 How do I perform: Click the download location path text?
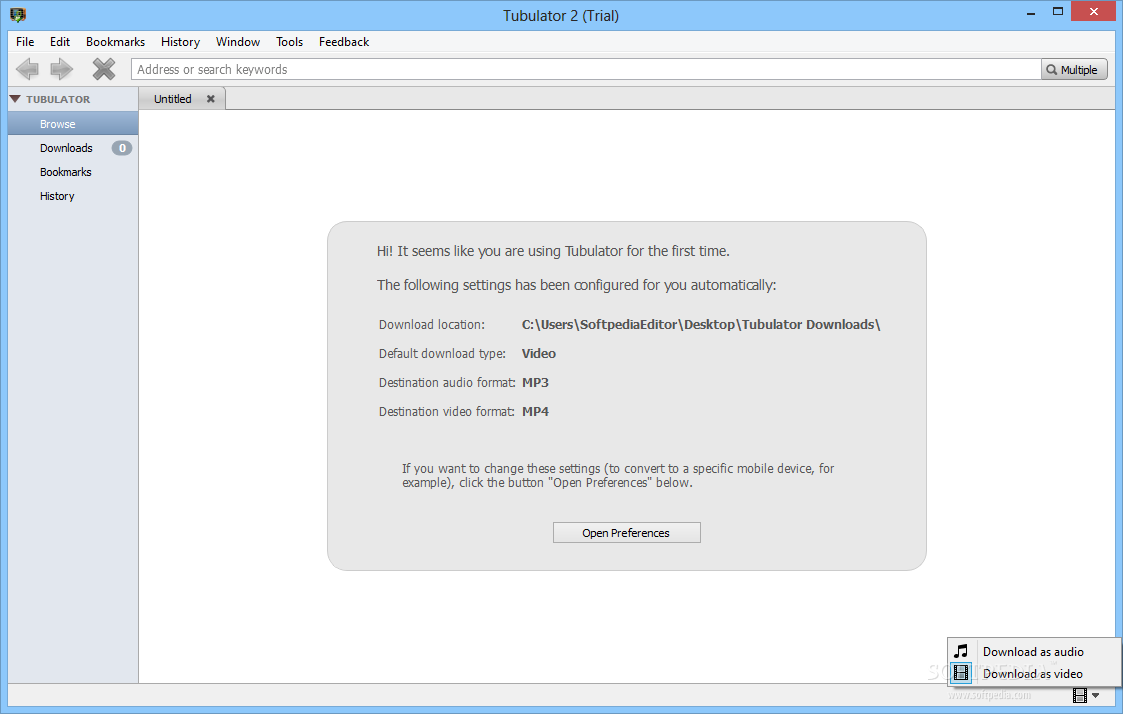pyautogui.click(x=701, y=324)
